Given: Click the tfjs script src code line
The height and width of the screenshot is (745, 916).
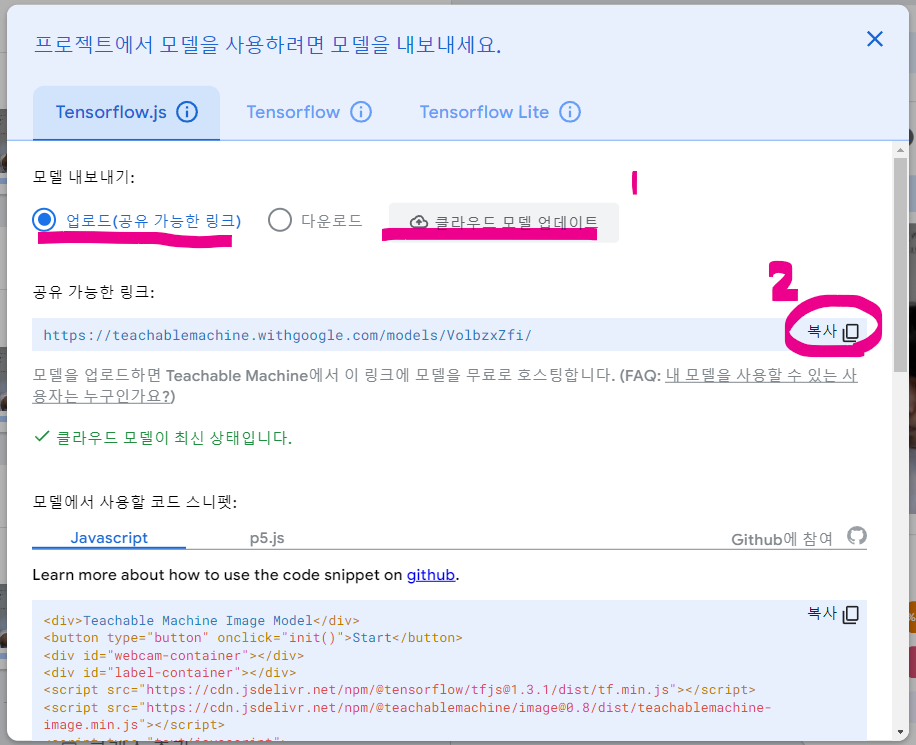Looking at the screenshot, I should click(x=400, y=690).
